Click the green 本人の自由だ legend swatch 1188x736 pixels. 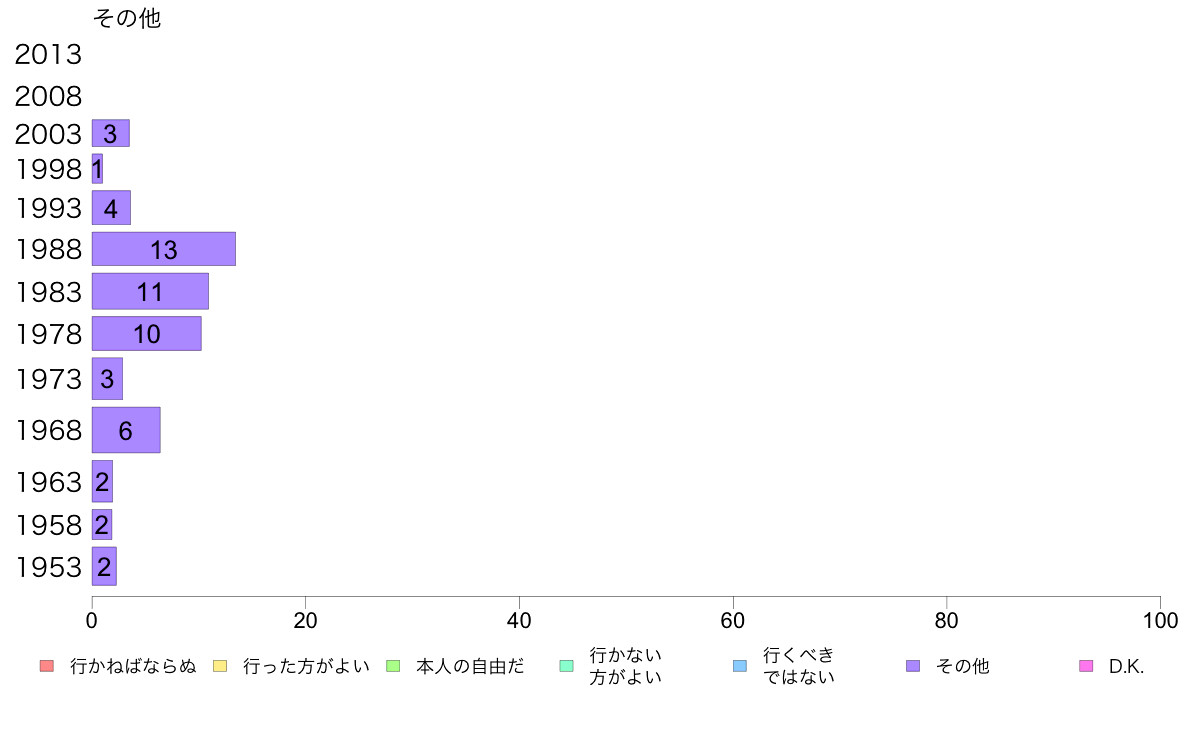(x=393, y=666)
